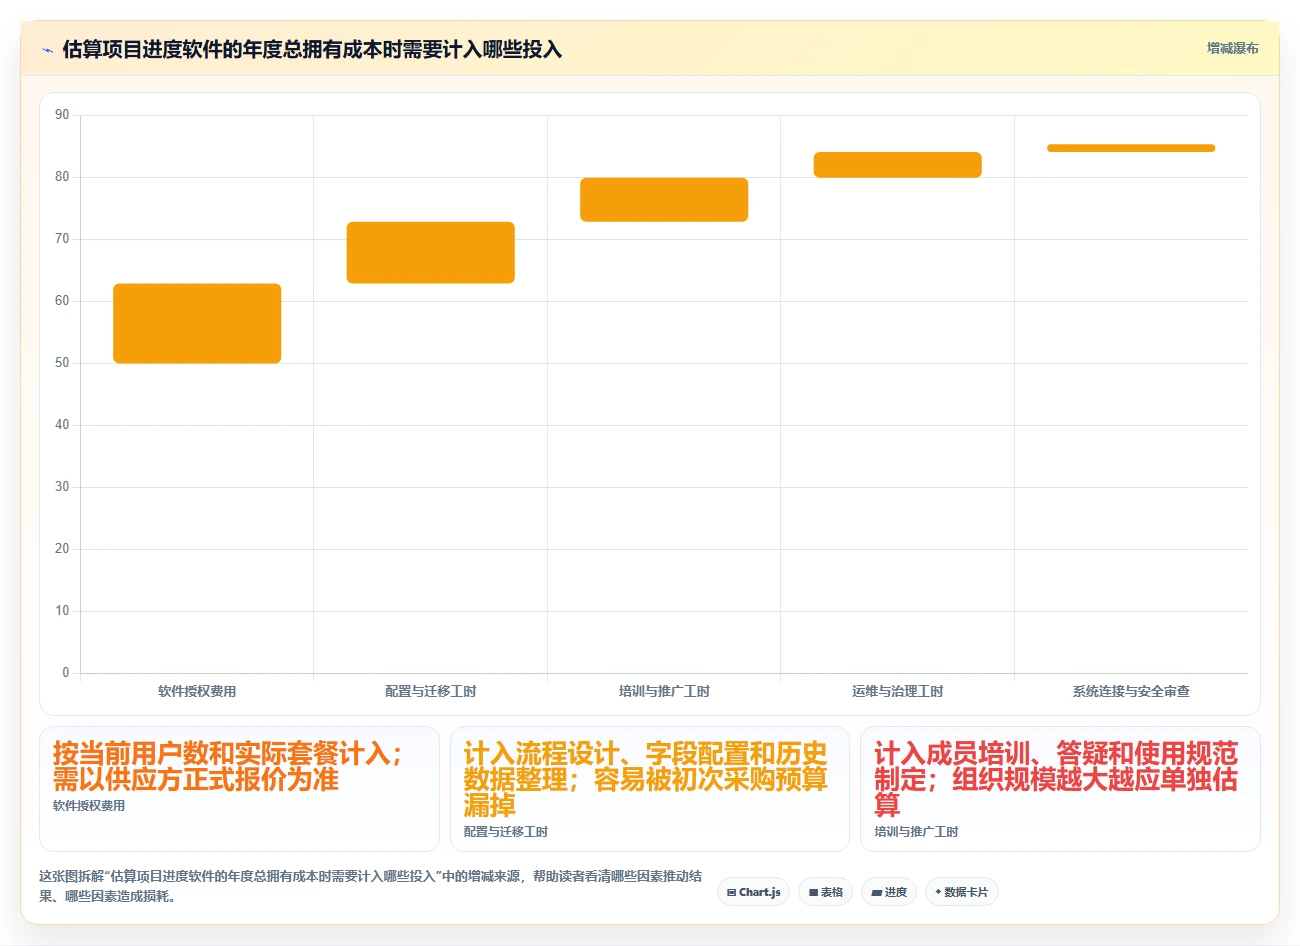Click the 培训与推广工时 waterfall bar

tap(664, 200)
